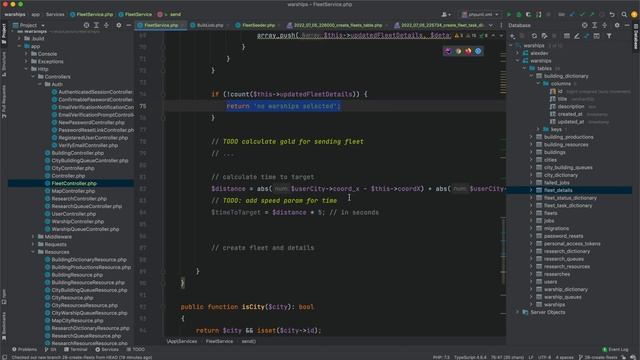Open Project panel settings gear
Screen dimensions: 640x360
click(x=119, y=25)
